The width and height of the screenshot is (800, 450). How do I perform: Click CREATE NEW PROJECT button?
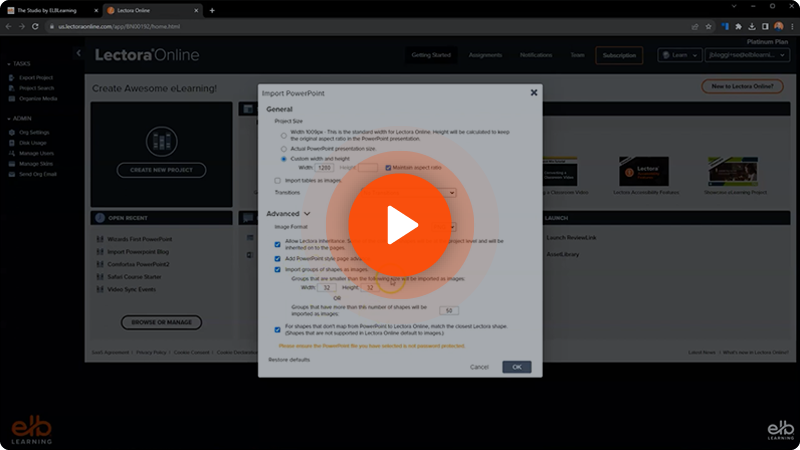point(161,170)
